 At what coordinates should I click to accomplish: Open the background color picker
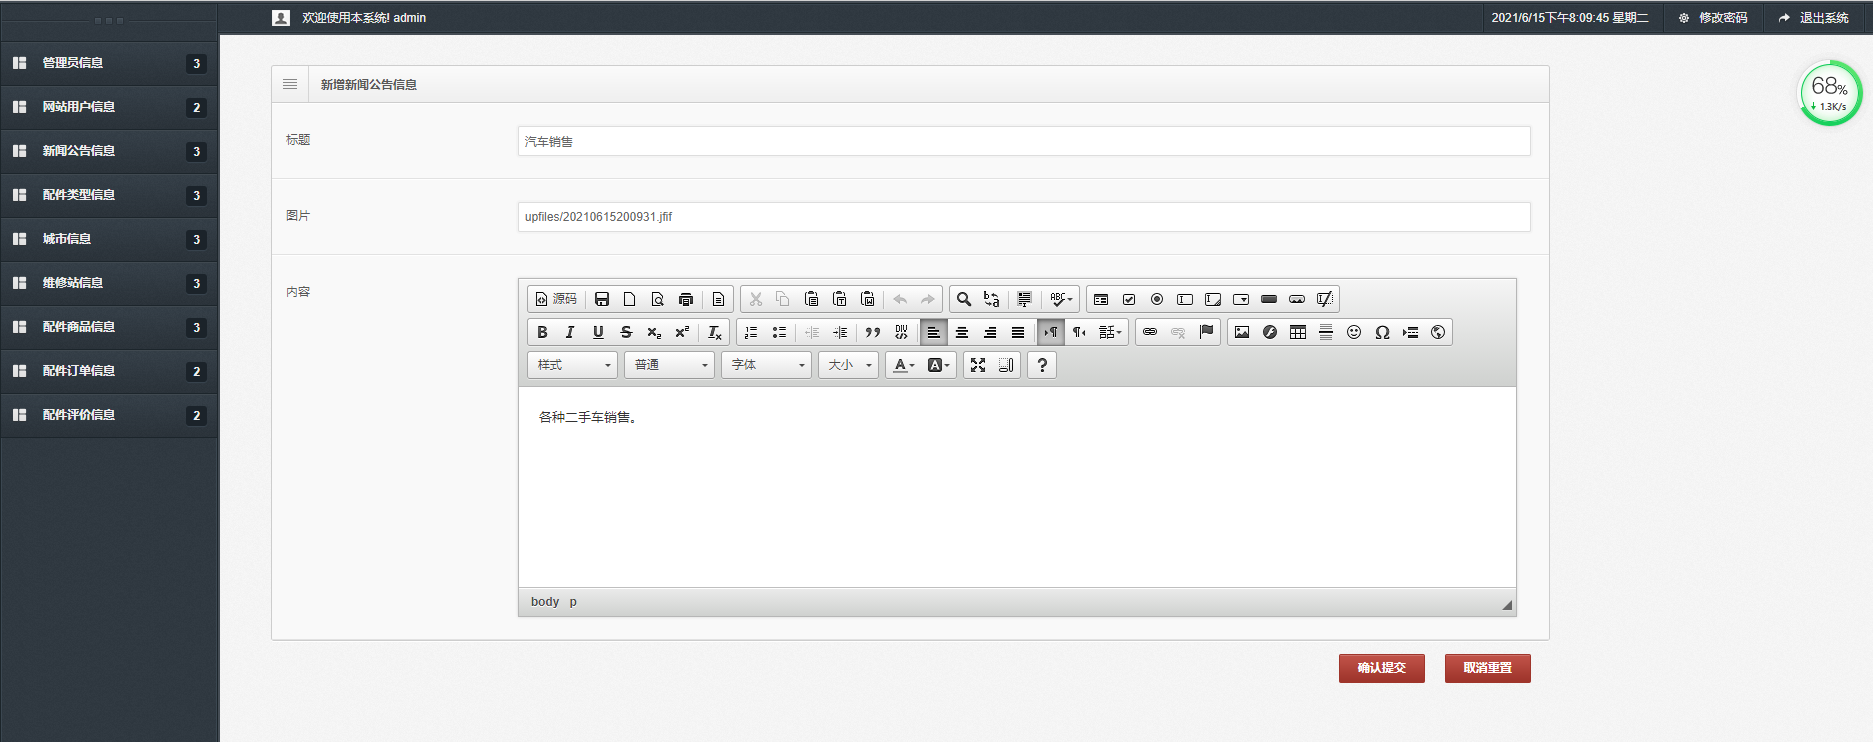(x=939, y=365)
